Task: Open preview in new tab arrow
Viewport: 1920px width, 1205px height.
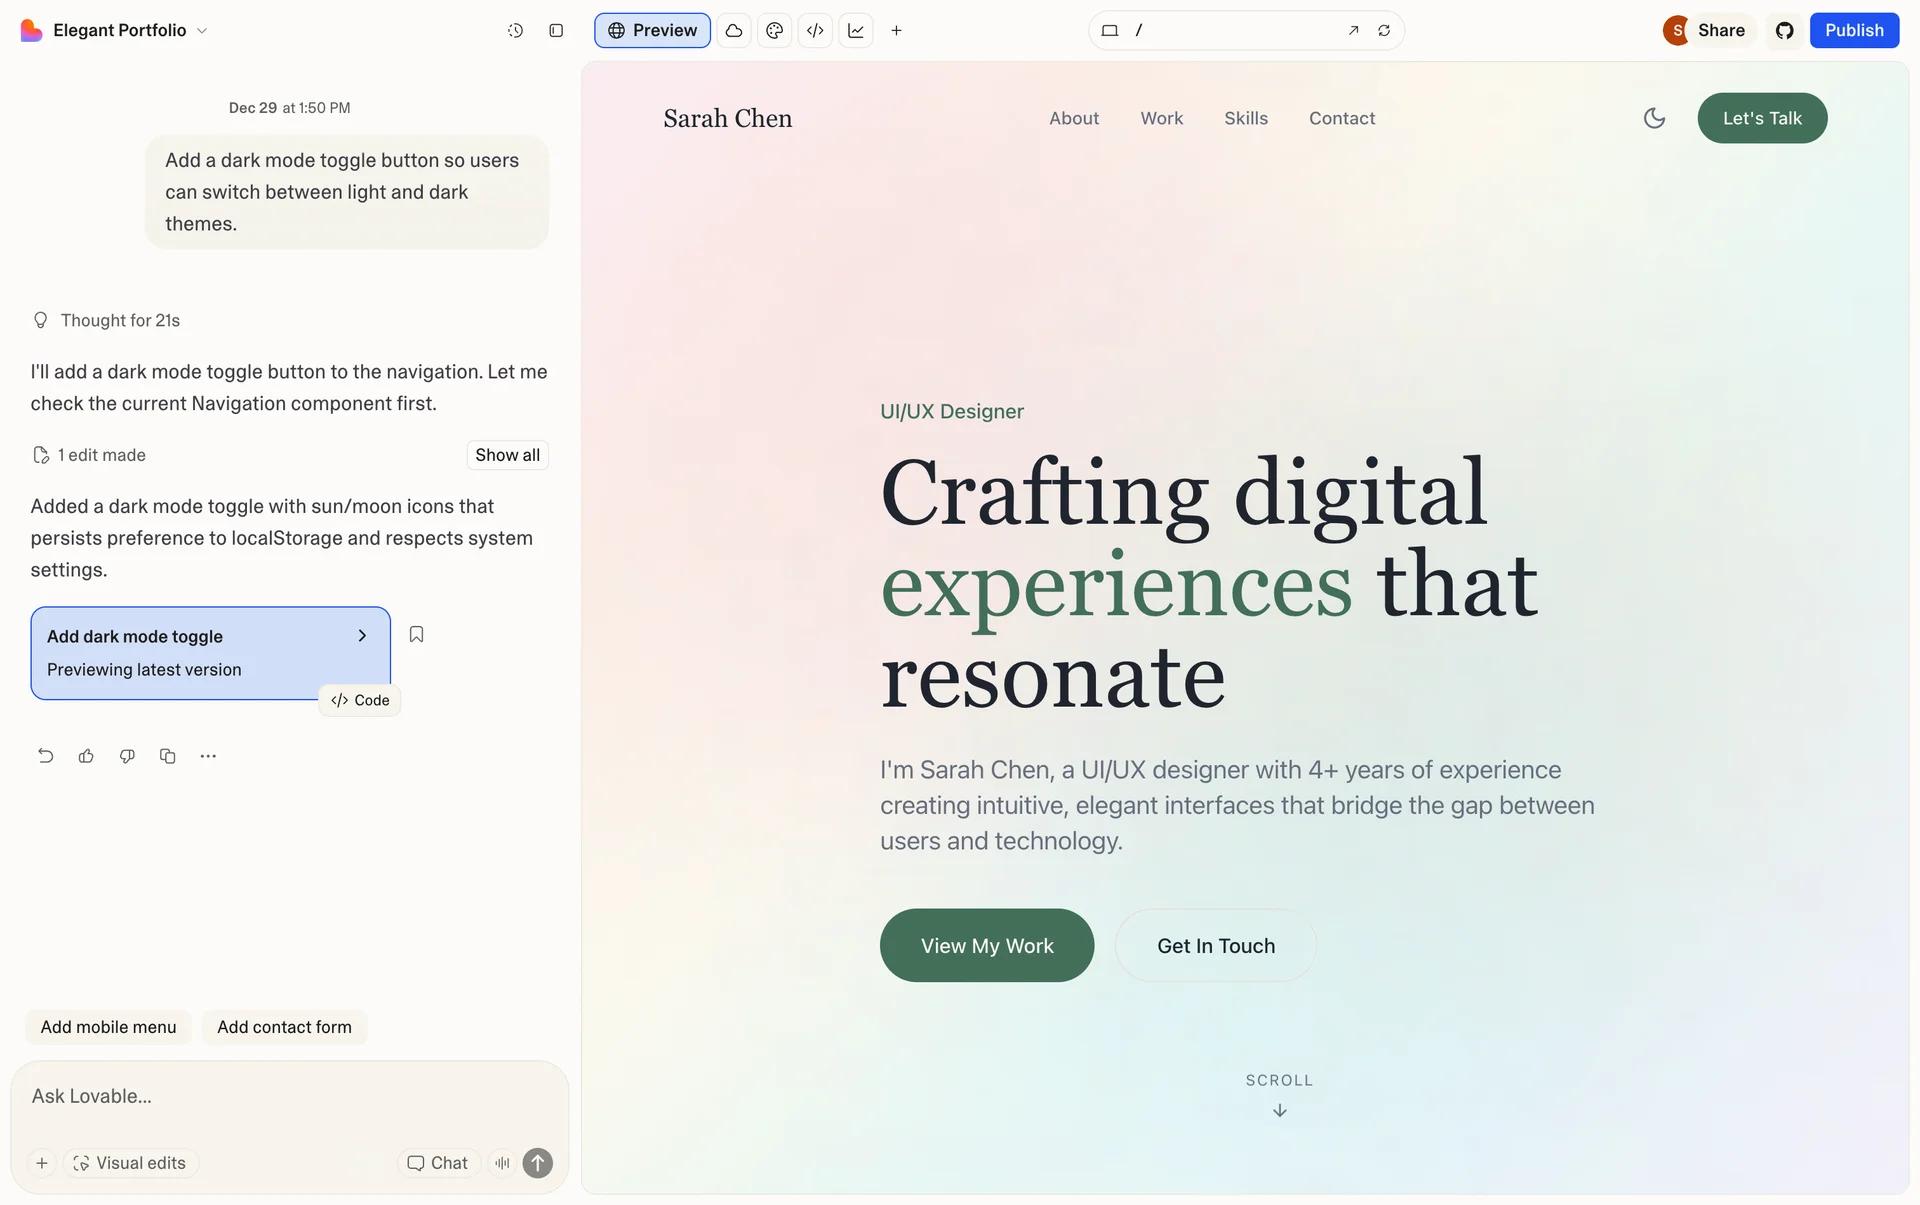Action: (1353, 31)
